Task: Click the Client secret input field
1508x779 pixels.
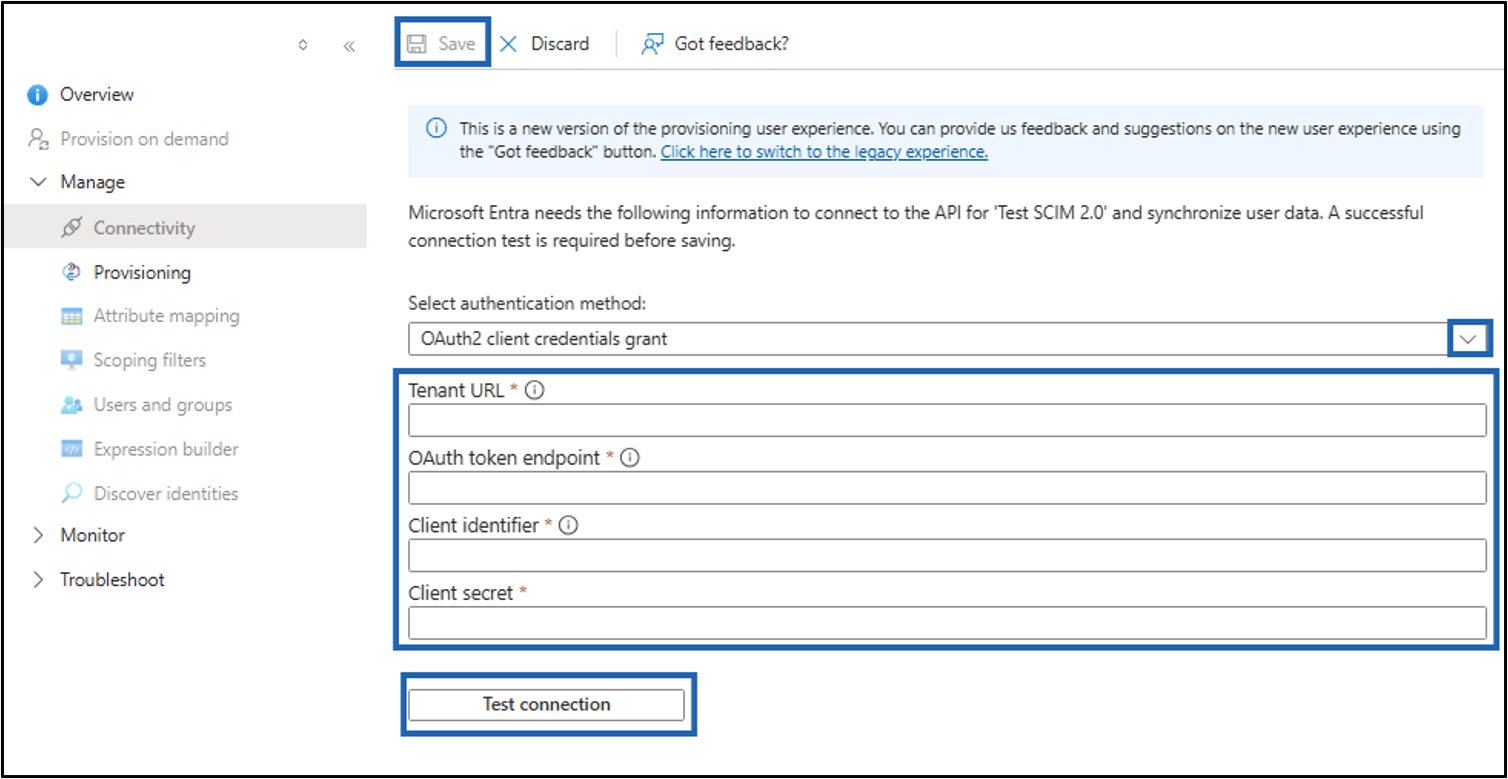Action: (947, 623)
